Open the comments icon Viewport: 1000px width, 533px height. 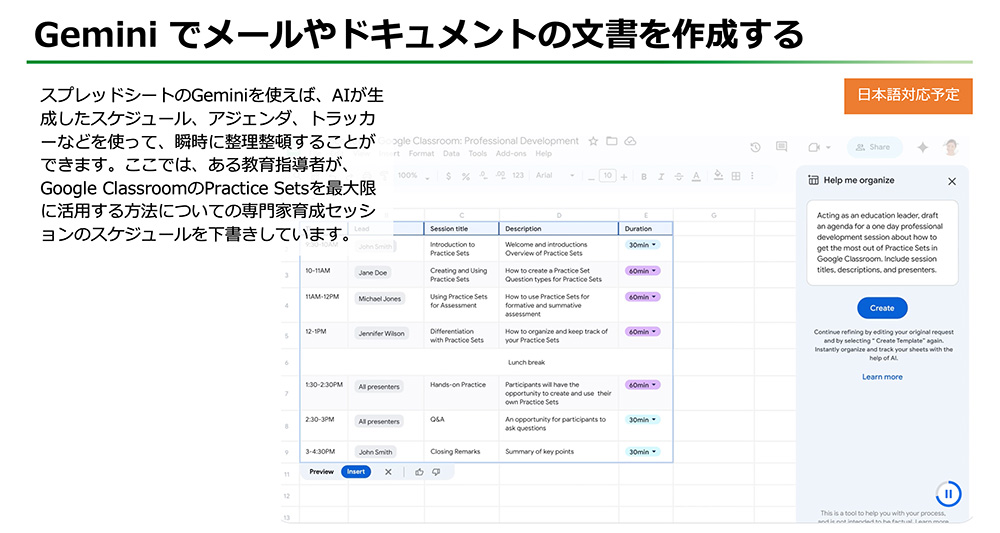[781, 147]
